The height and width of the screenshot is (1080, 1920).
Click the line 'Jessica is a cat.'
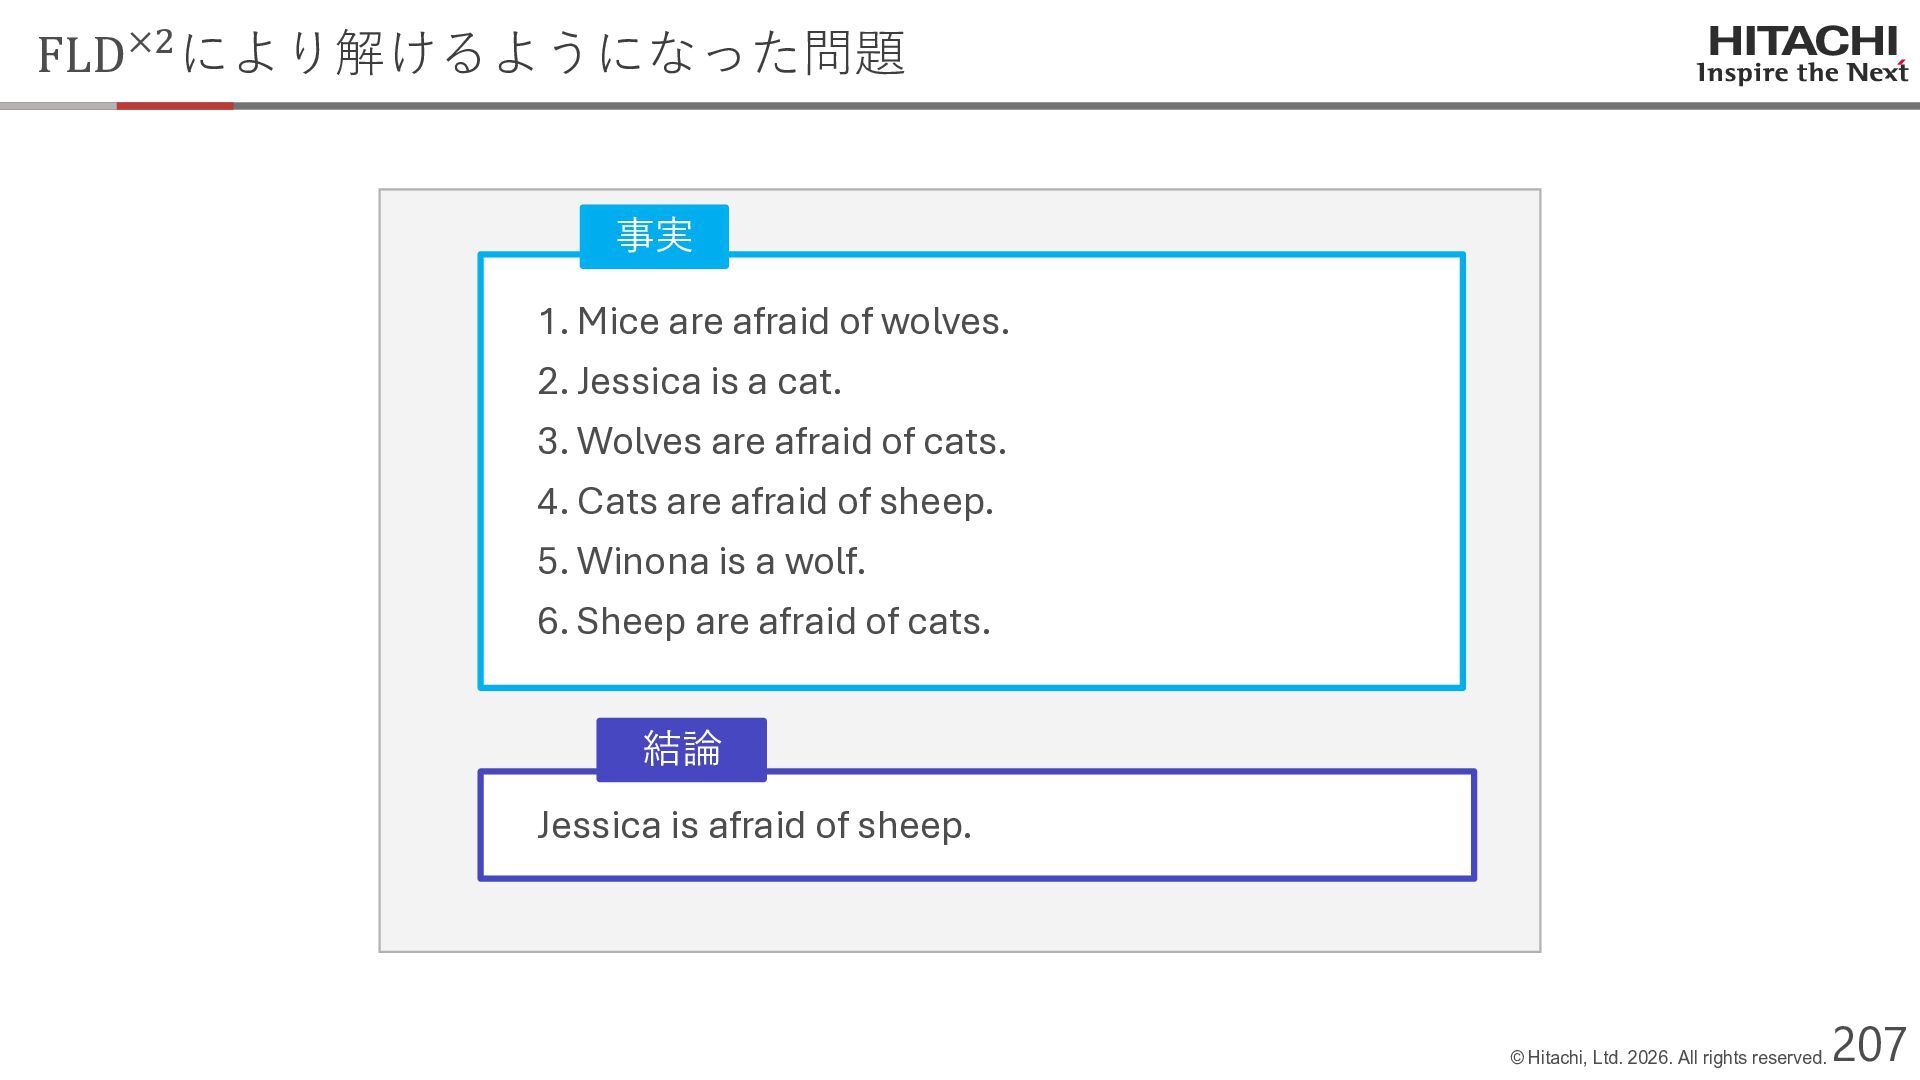tap(689, 381)
